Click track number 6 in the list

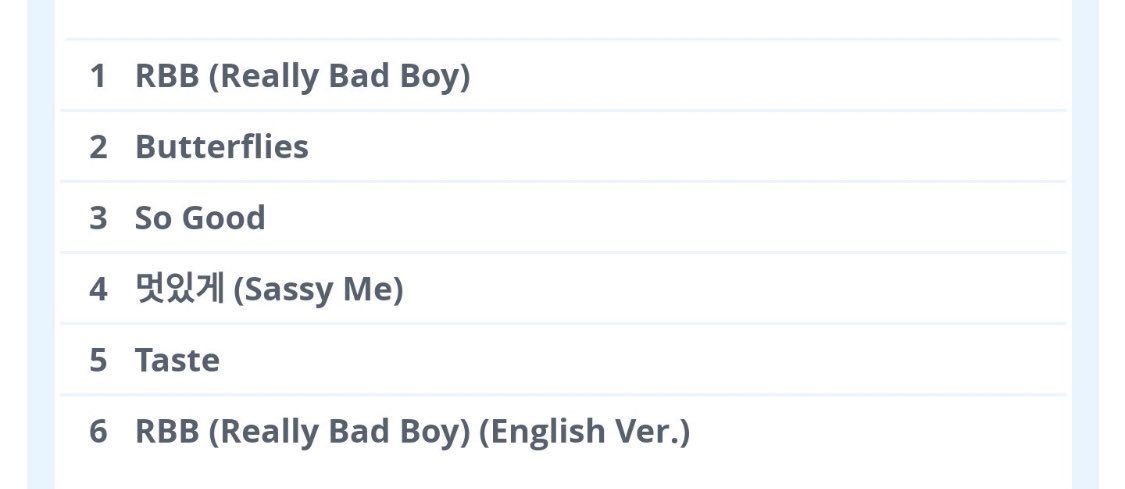click(x=97, y=431)
